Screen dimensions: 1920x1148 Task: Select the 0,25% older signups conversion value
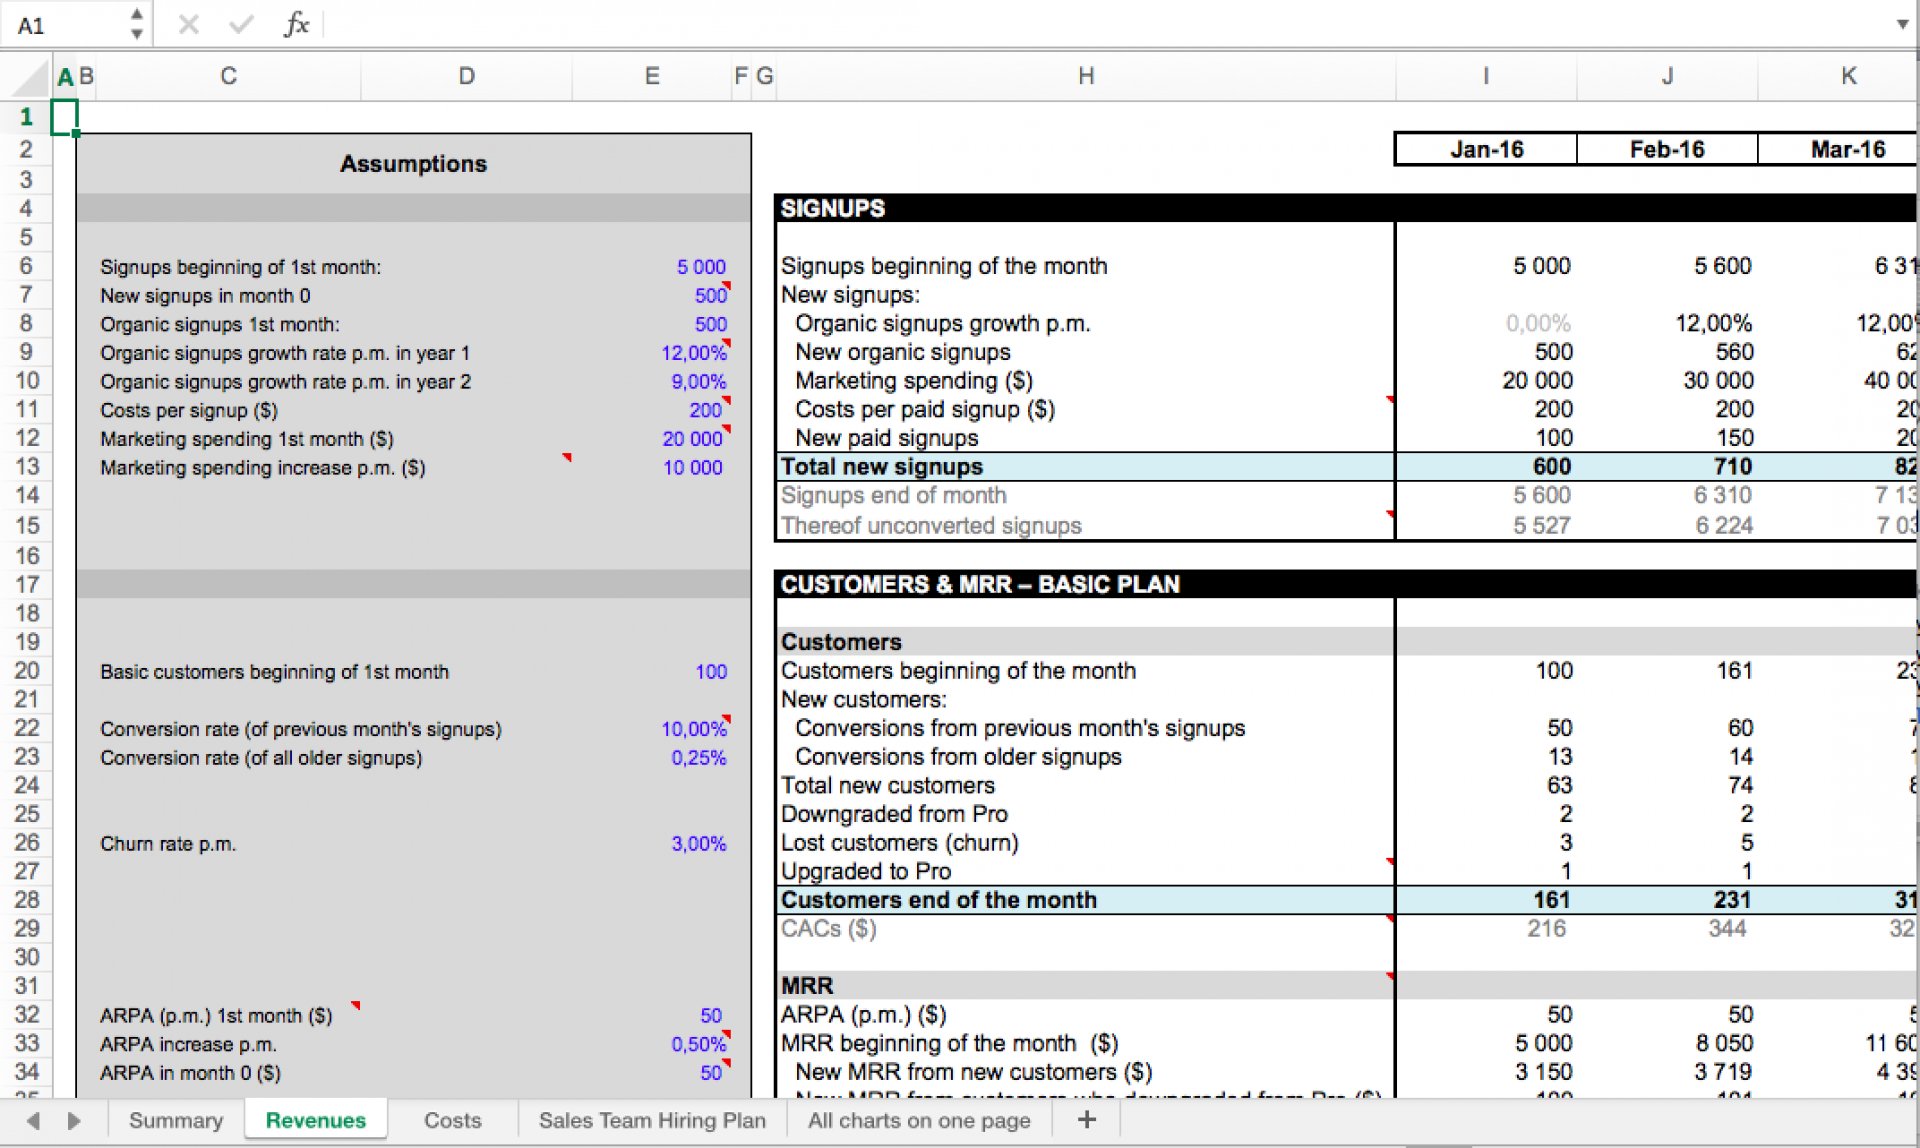coord(698,758)
